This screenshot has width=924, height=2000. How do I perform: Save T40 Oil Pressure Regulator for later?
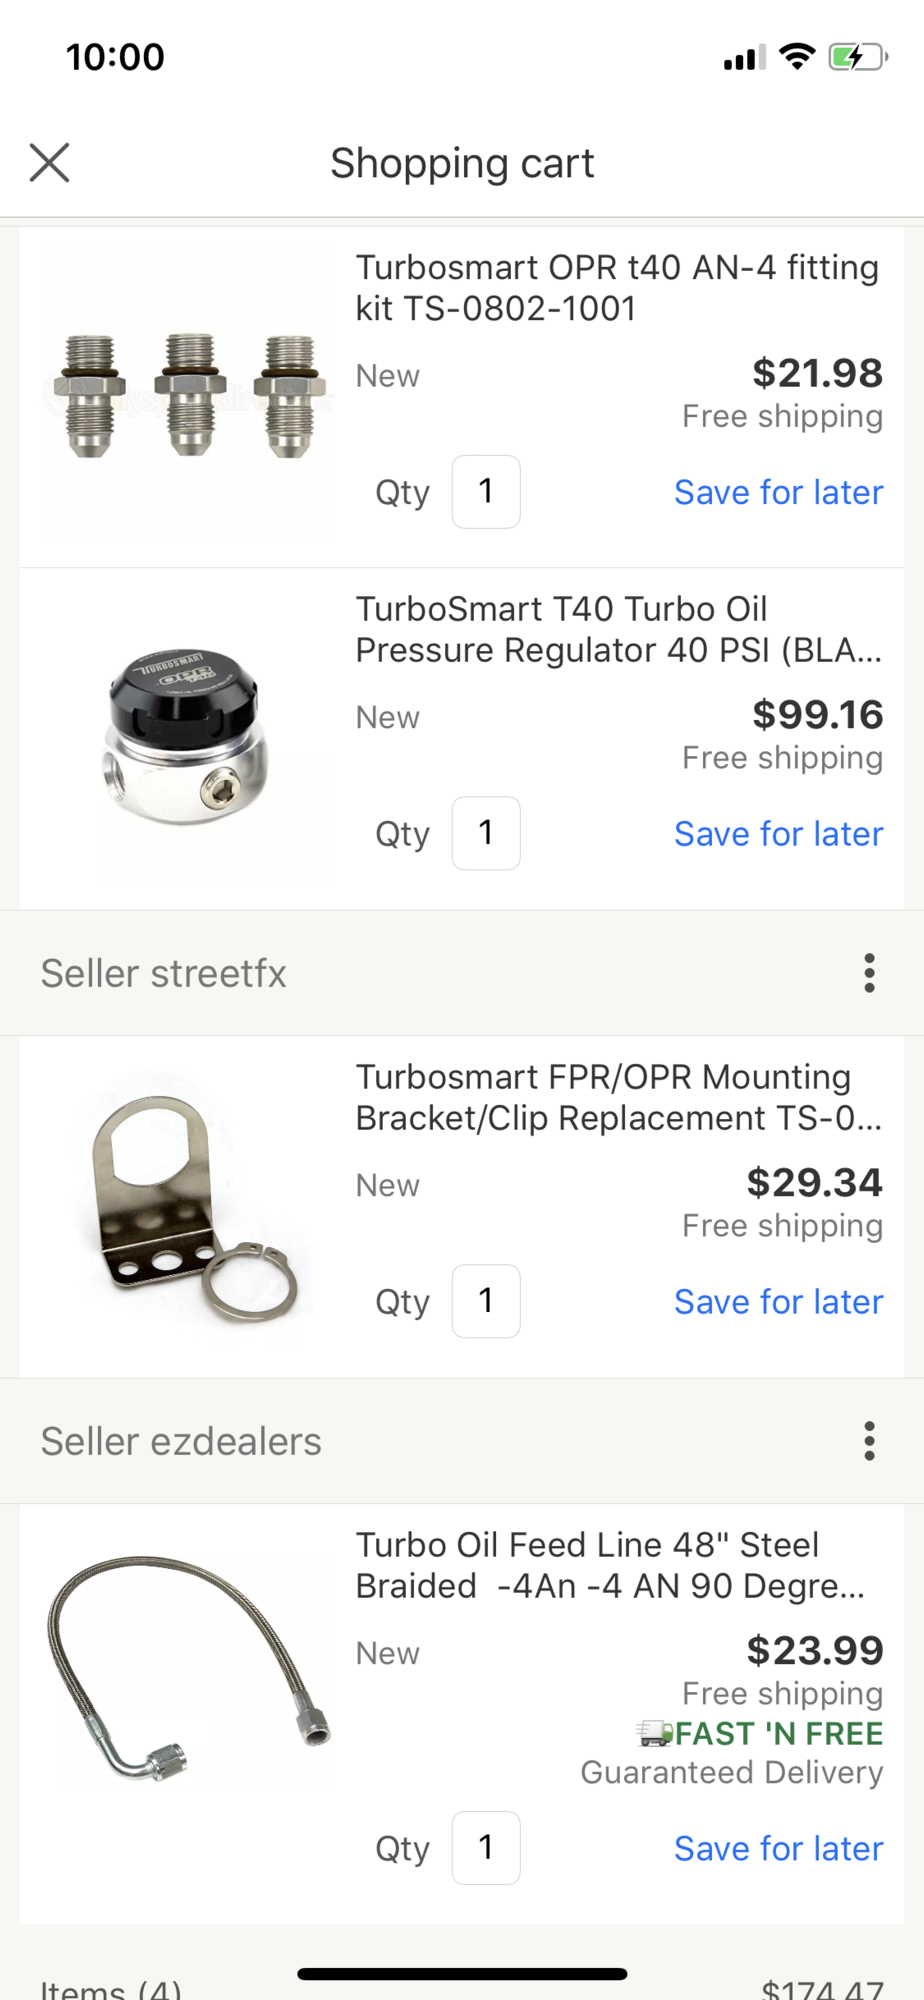coord(778,833)
